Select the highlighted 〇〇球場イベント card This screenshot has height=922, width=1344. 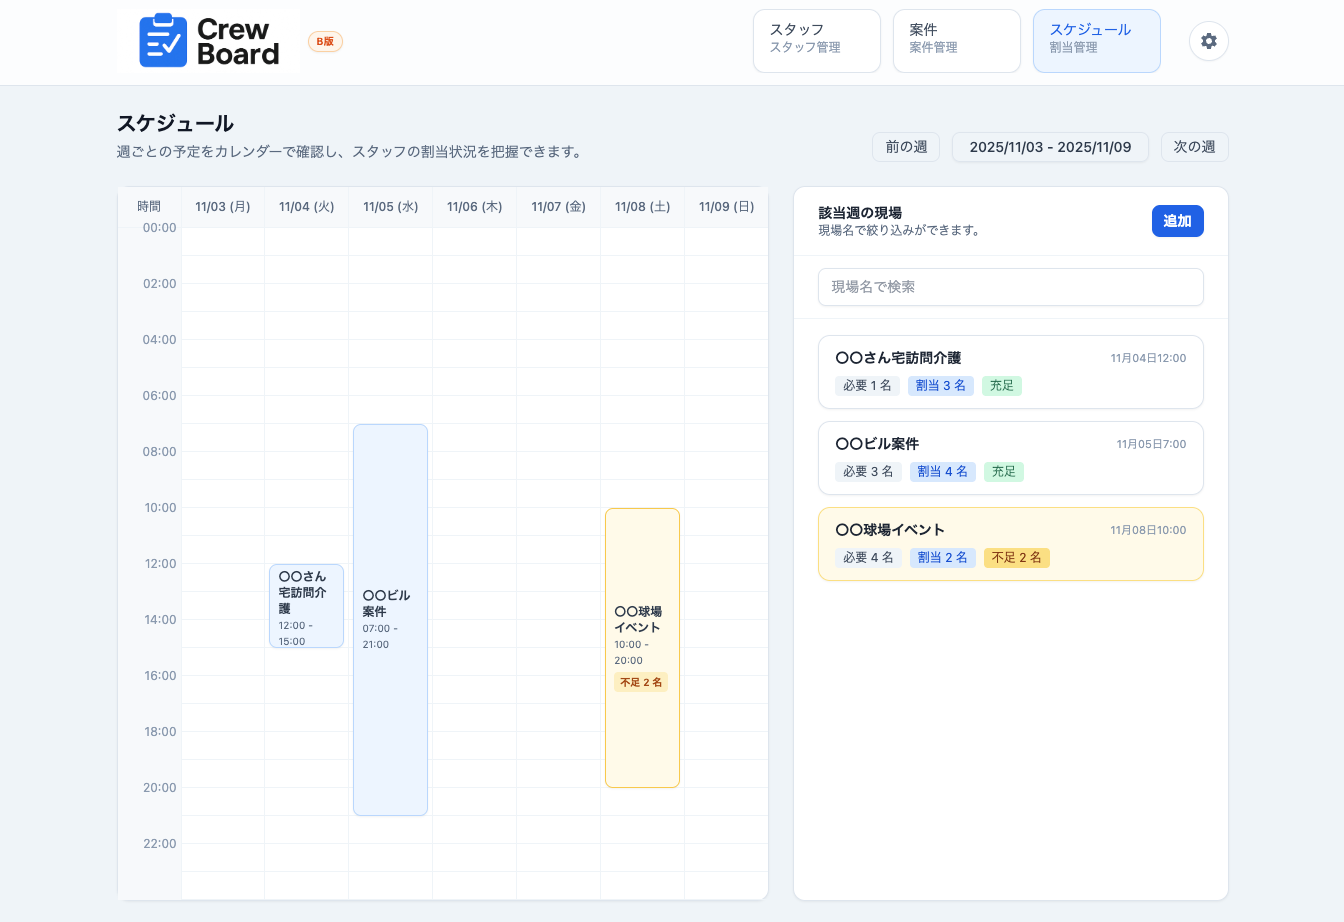pos(1011,543)
